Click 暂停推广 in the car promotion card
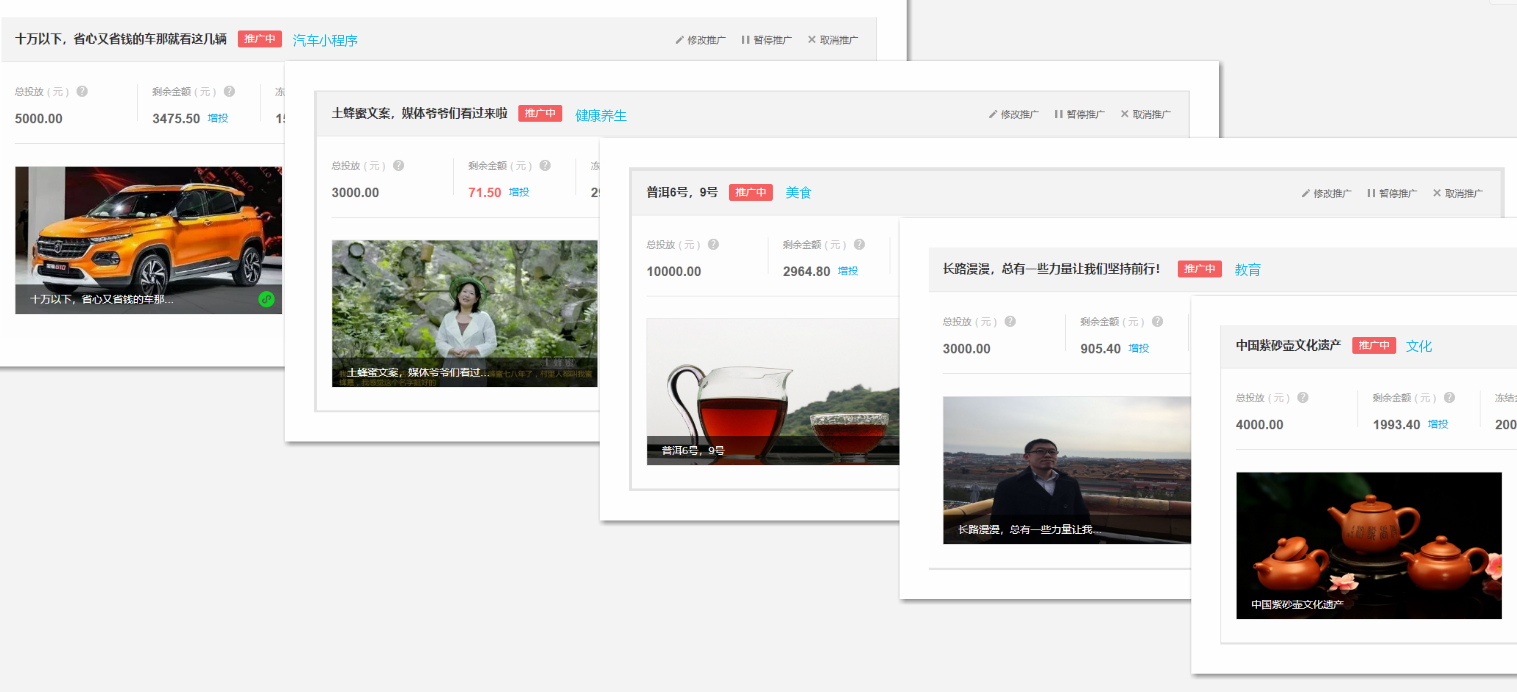 [767, 40]
